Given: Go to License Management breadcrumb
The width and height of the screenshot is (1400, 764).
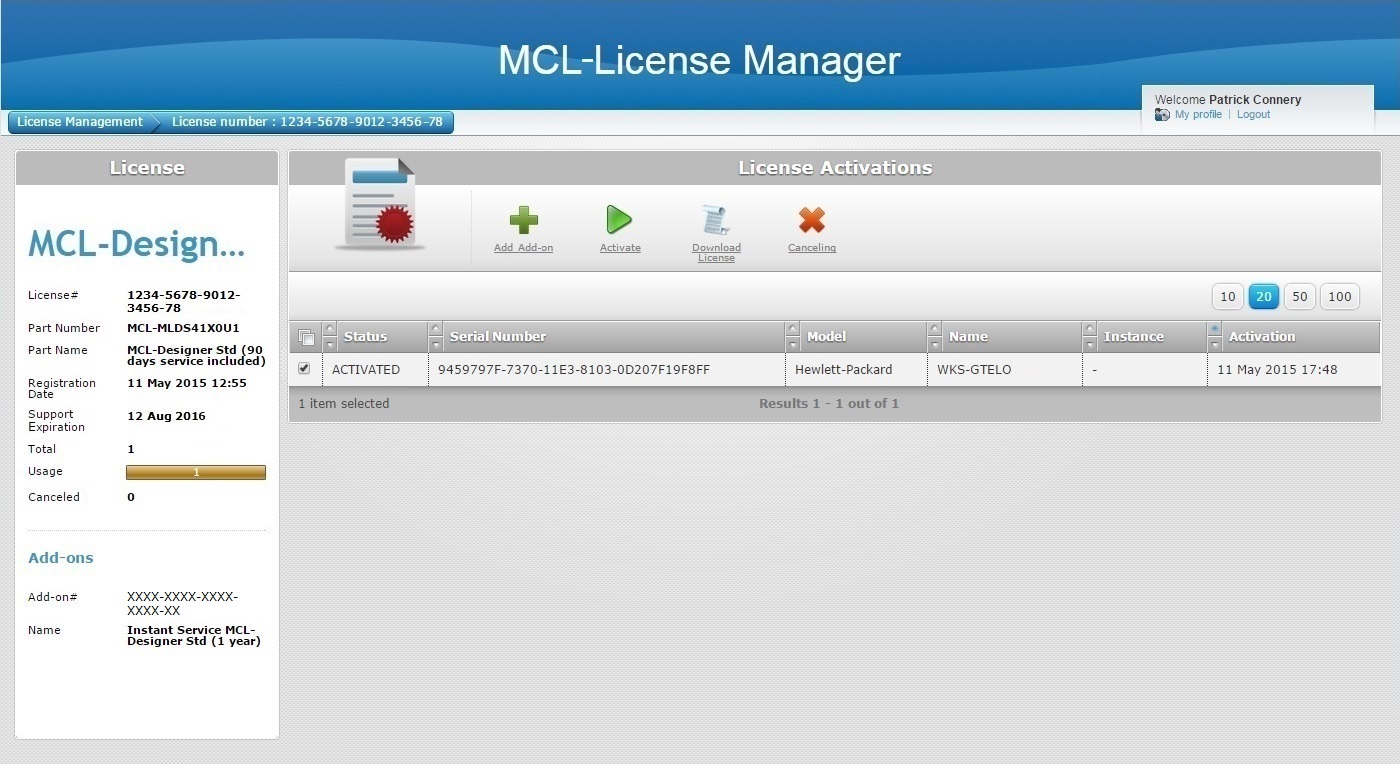Looking at the screenshot, I should 80,122.
